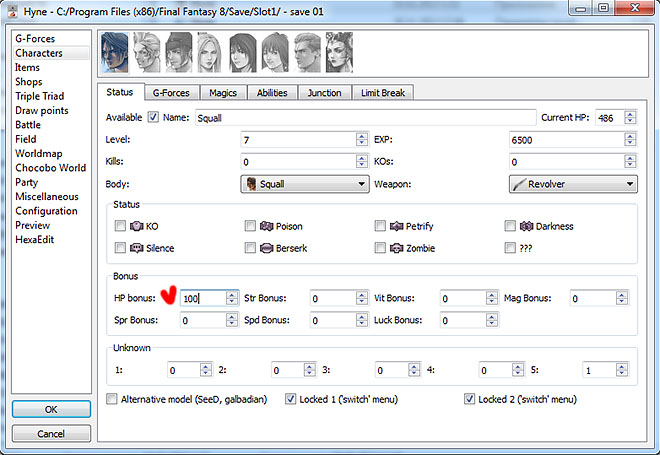
Task: Enable the KO status checkbox
Action: point(120,227)
